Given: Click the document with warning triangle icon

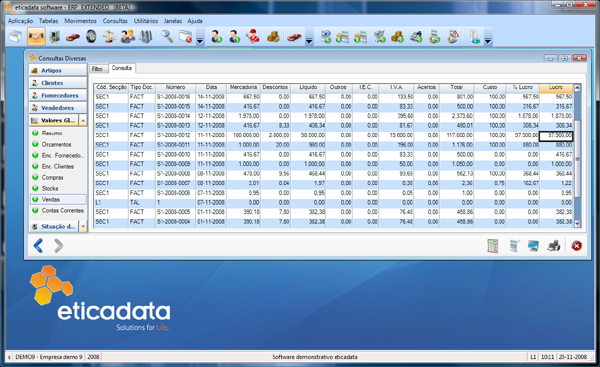Looking at the screenshot, I should 453,37.
